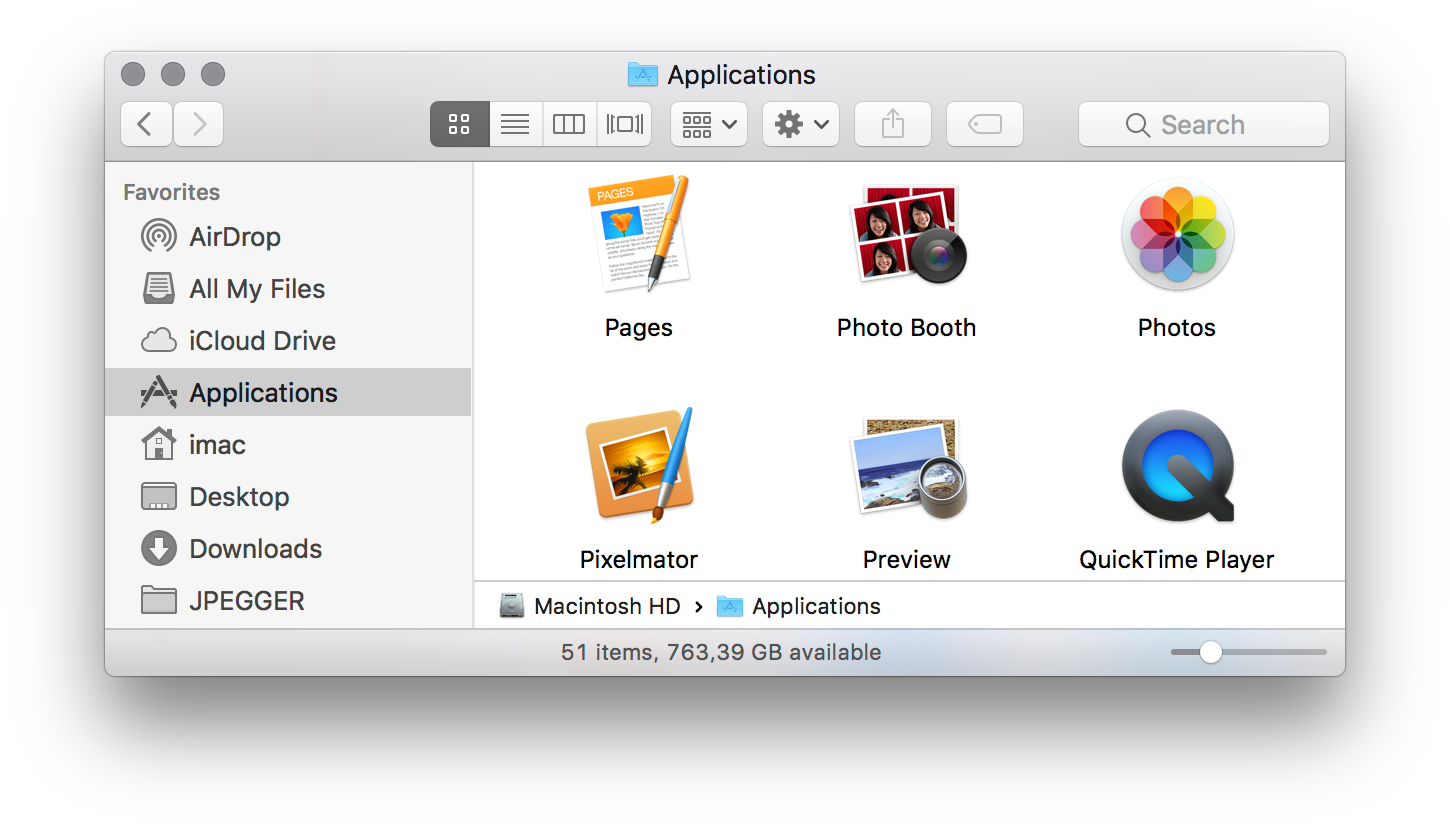Switch to icon view
This screenshot has height=824, width=1450.
point(460,124)
